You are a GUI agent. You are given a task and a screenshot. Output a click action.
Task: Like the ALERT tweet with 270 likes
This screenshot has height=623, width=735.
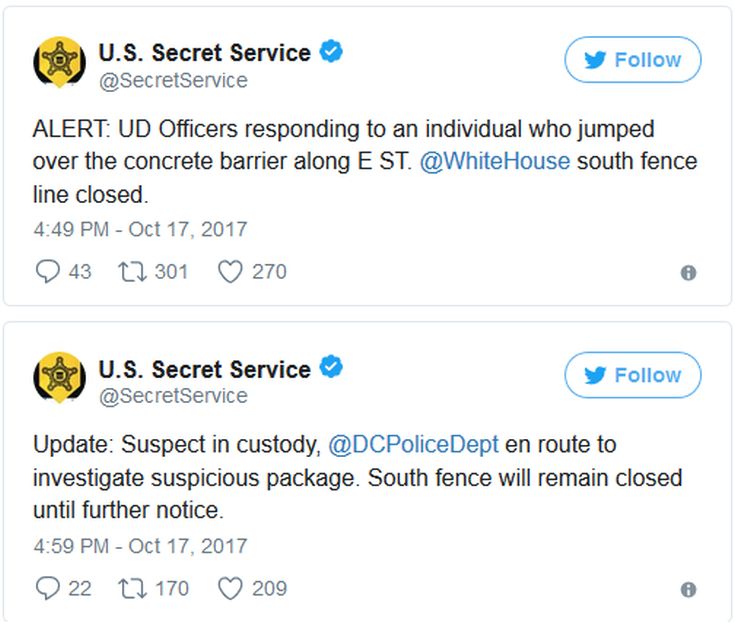point(230,271)
